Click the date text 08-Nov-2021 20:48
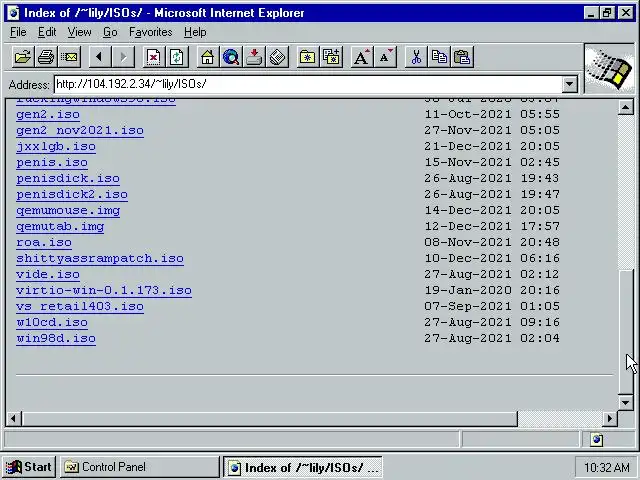This screenshot has height=480, width=640. point(492,242)
